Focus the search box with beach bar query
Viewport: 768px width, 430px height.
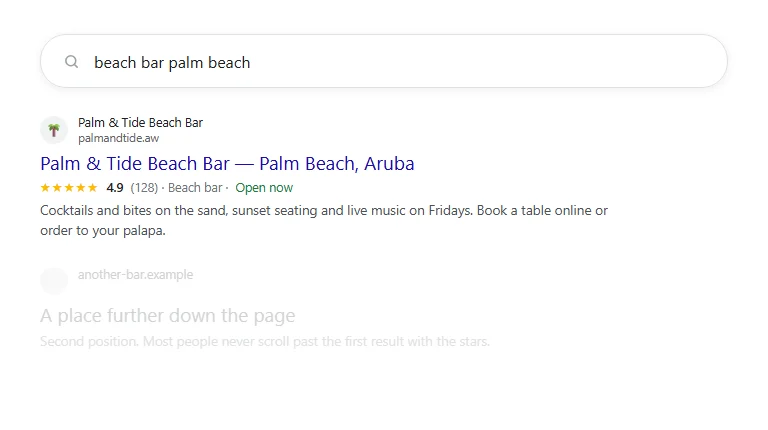pyautogui.click(x=384, y=61)
